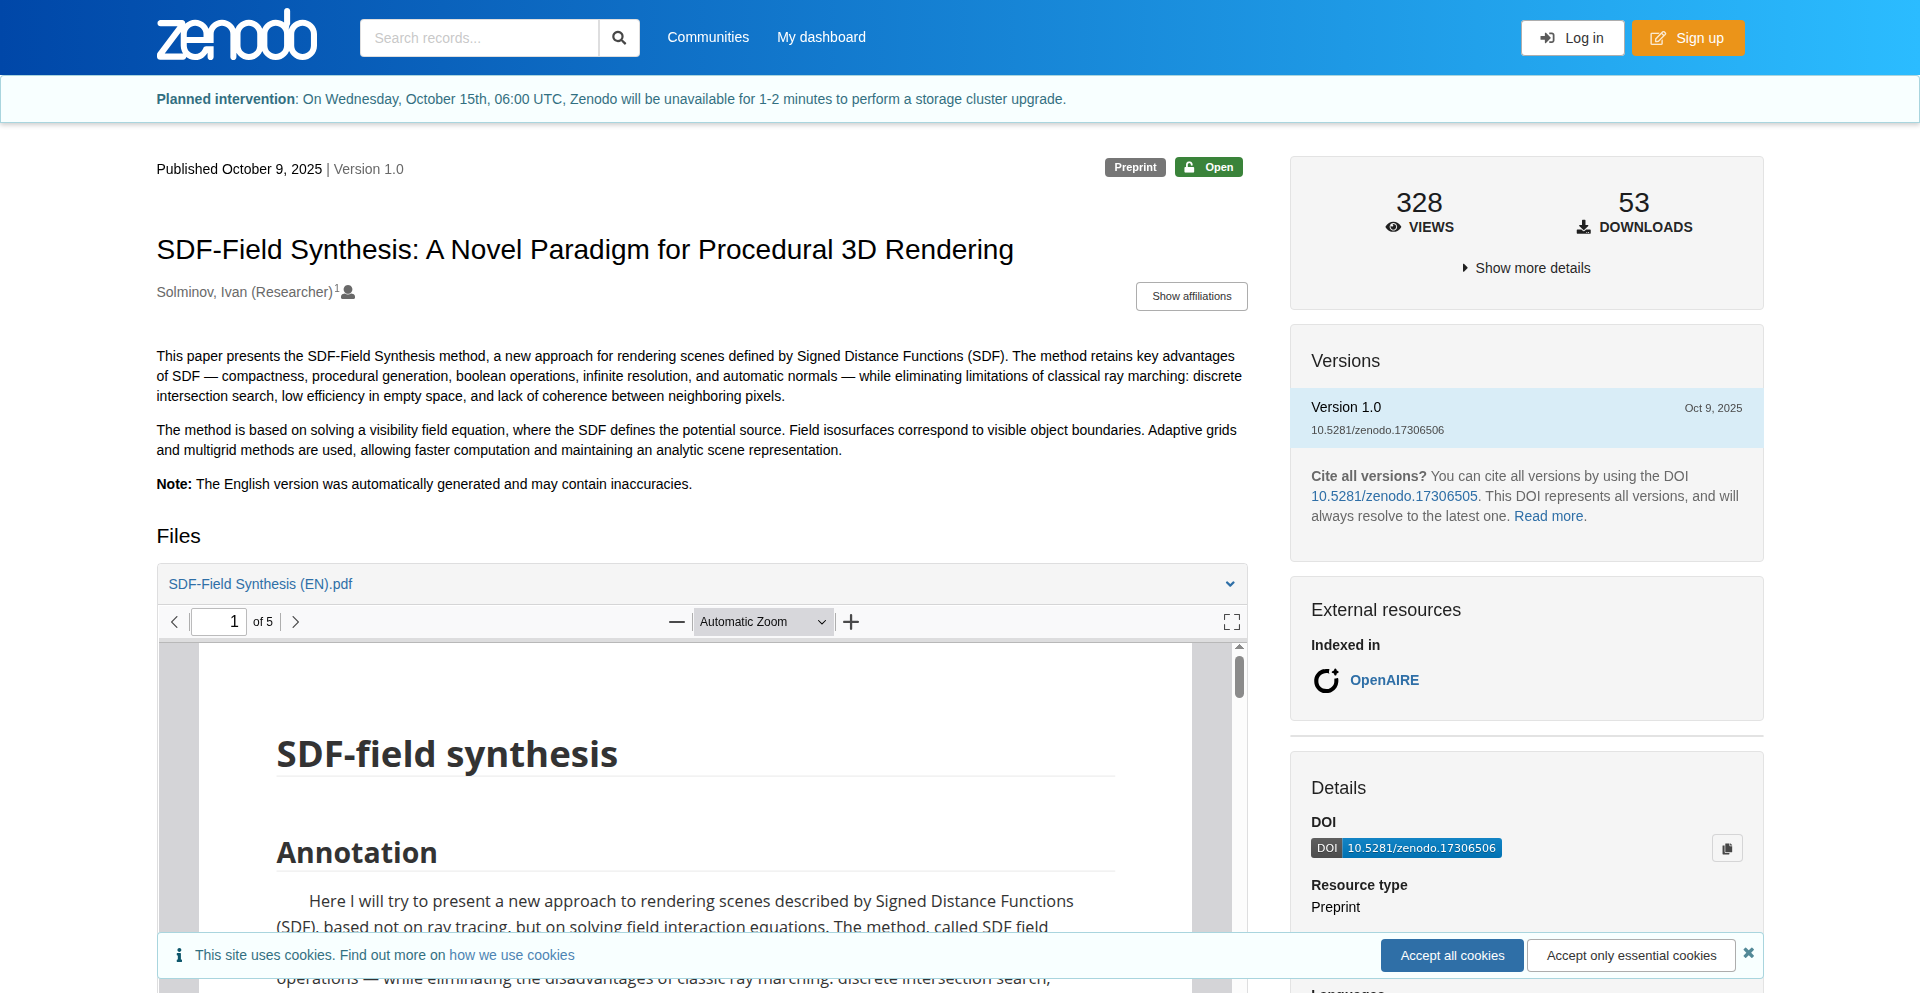The height and width of the screenshot is (993, 1920).
Task: Dismiss cookie banner with X icon
Action: (x=1748, y=953)
